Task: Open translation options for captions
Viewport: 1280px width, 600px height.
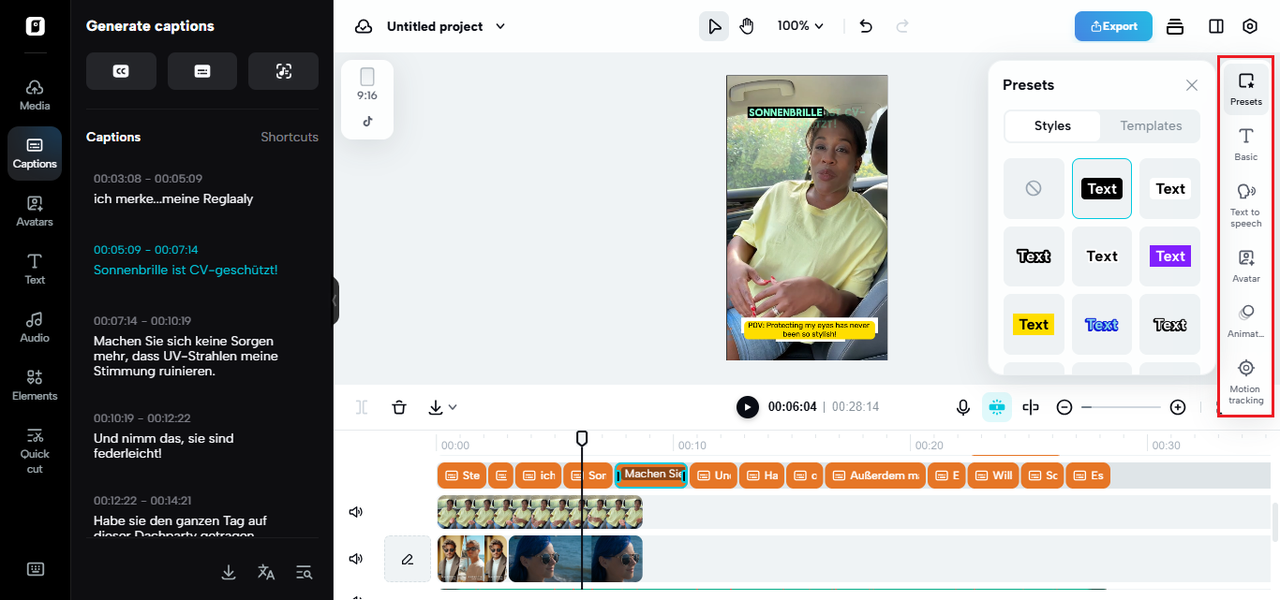Action: click(x=266, y=572)
